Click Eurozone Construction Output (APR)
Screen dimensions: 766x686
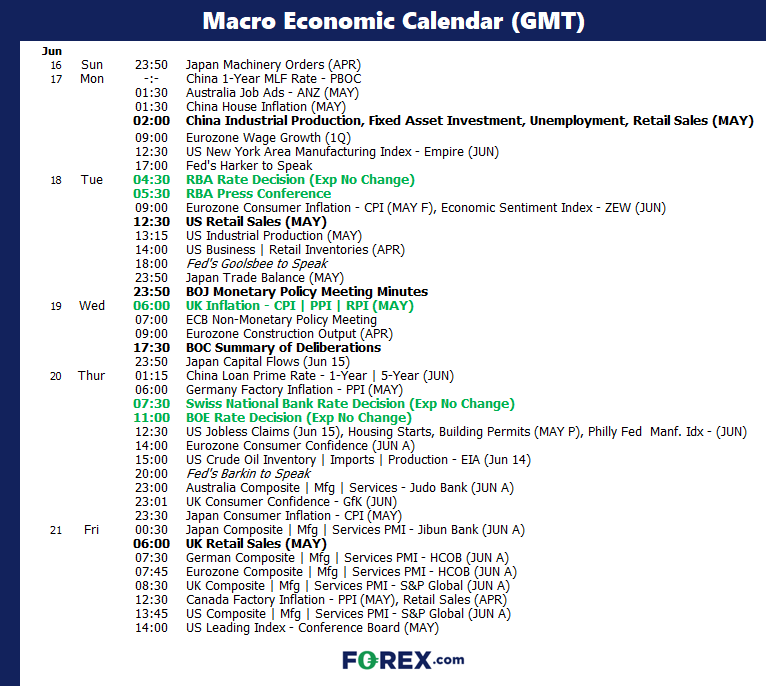pyautogui.click(x=289, y=334)
